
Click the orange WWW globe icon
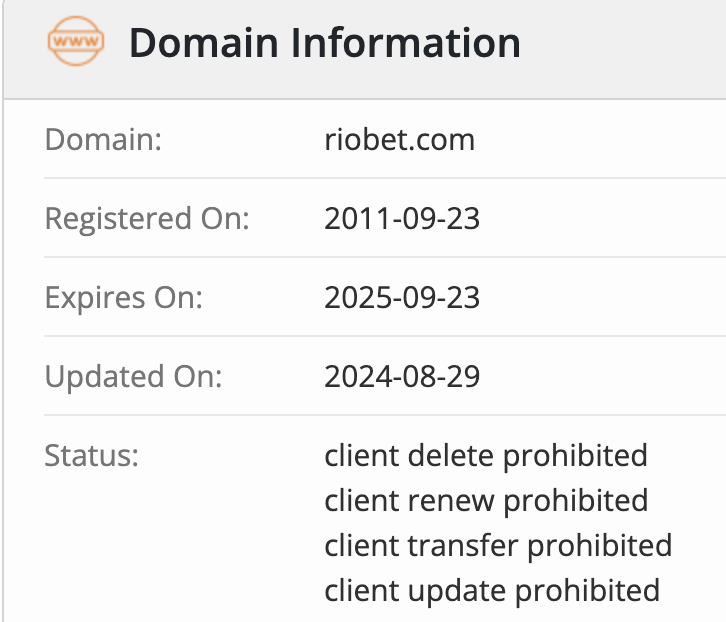pos(76,41)
